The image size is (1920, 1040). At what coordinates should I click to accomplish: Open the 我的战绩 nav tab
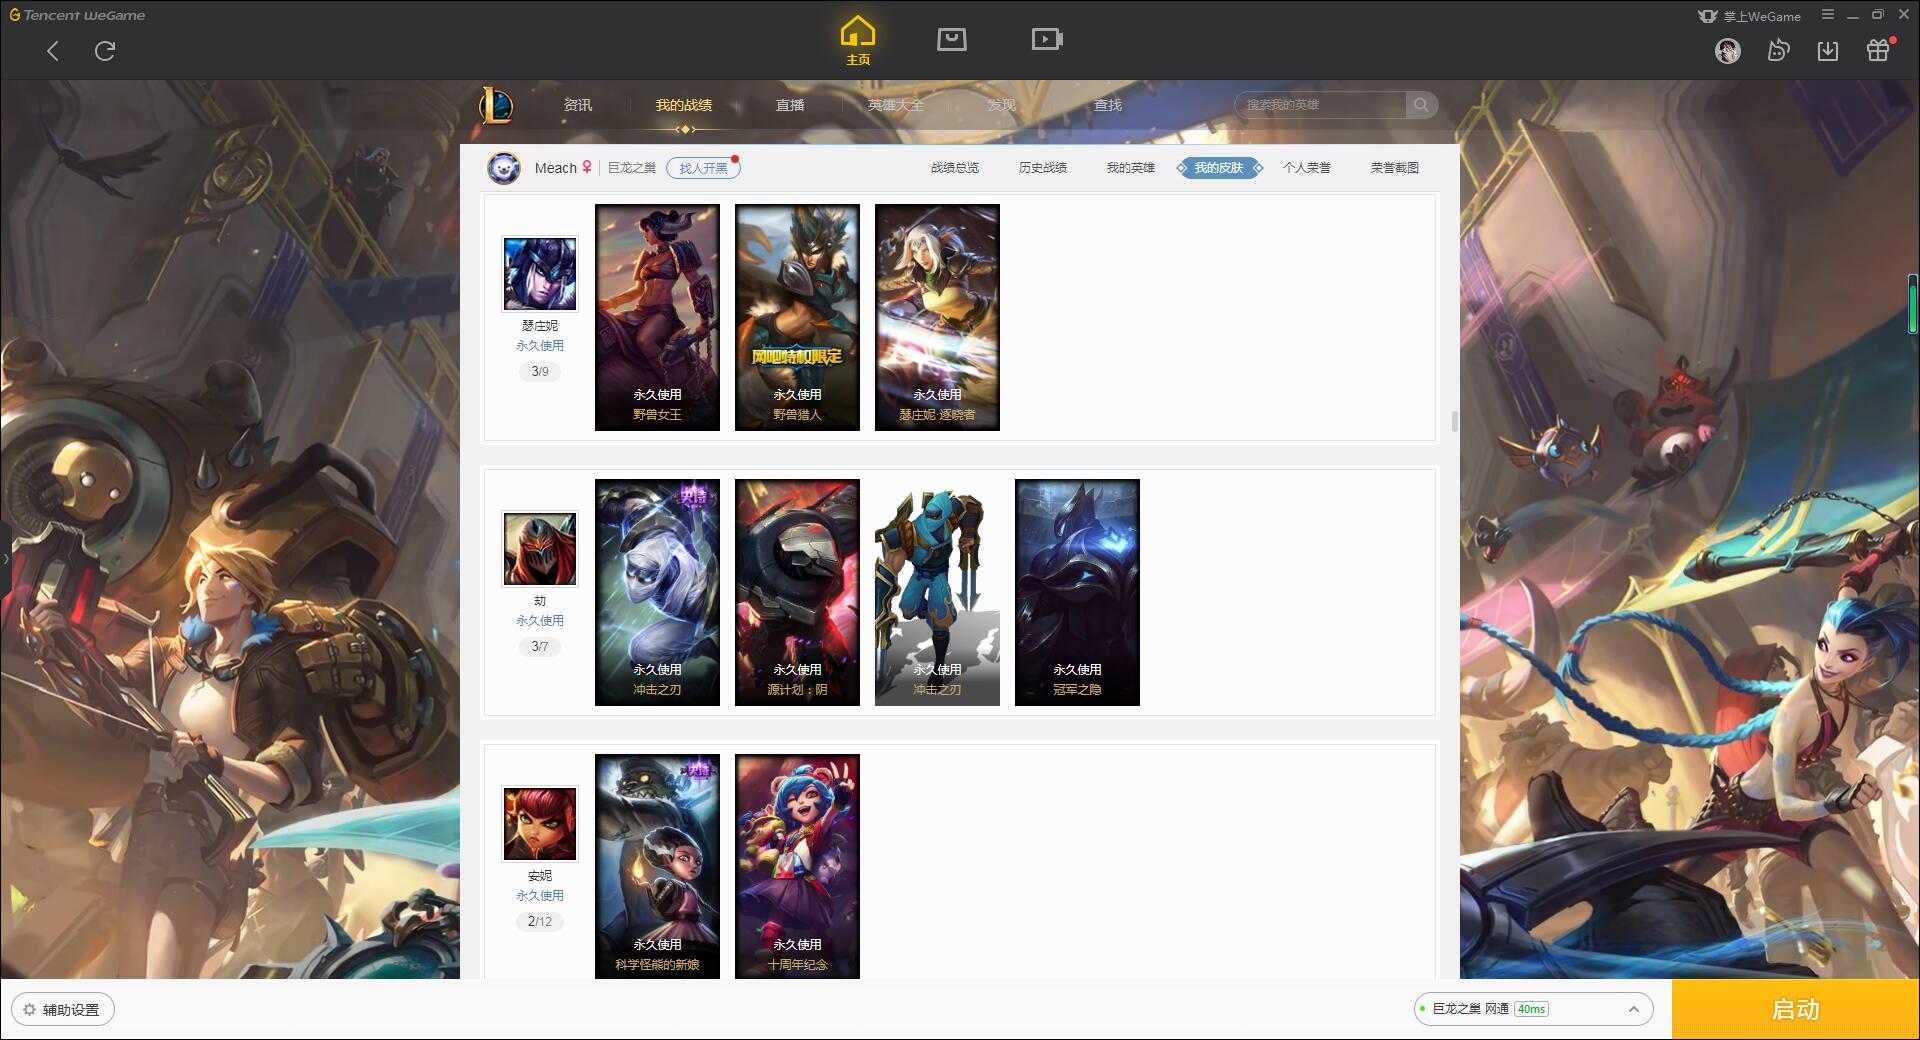684,105
